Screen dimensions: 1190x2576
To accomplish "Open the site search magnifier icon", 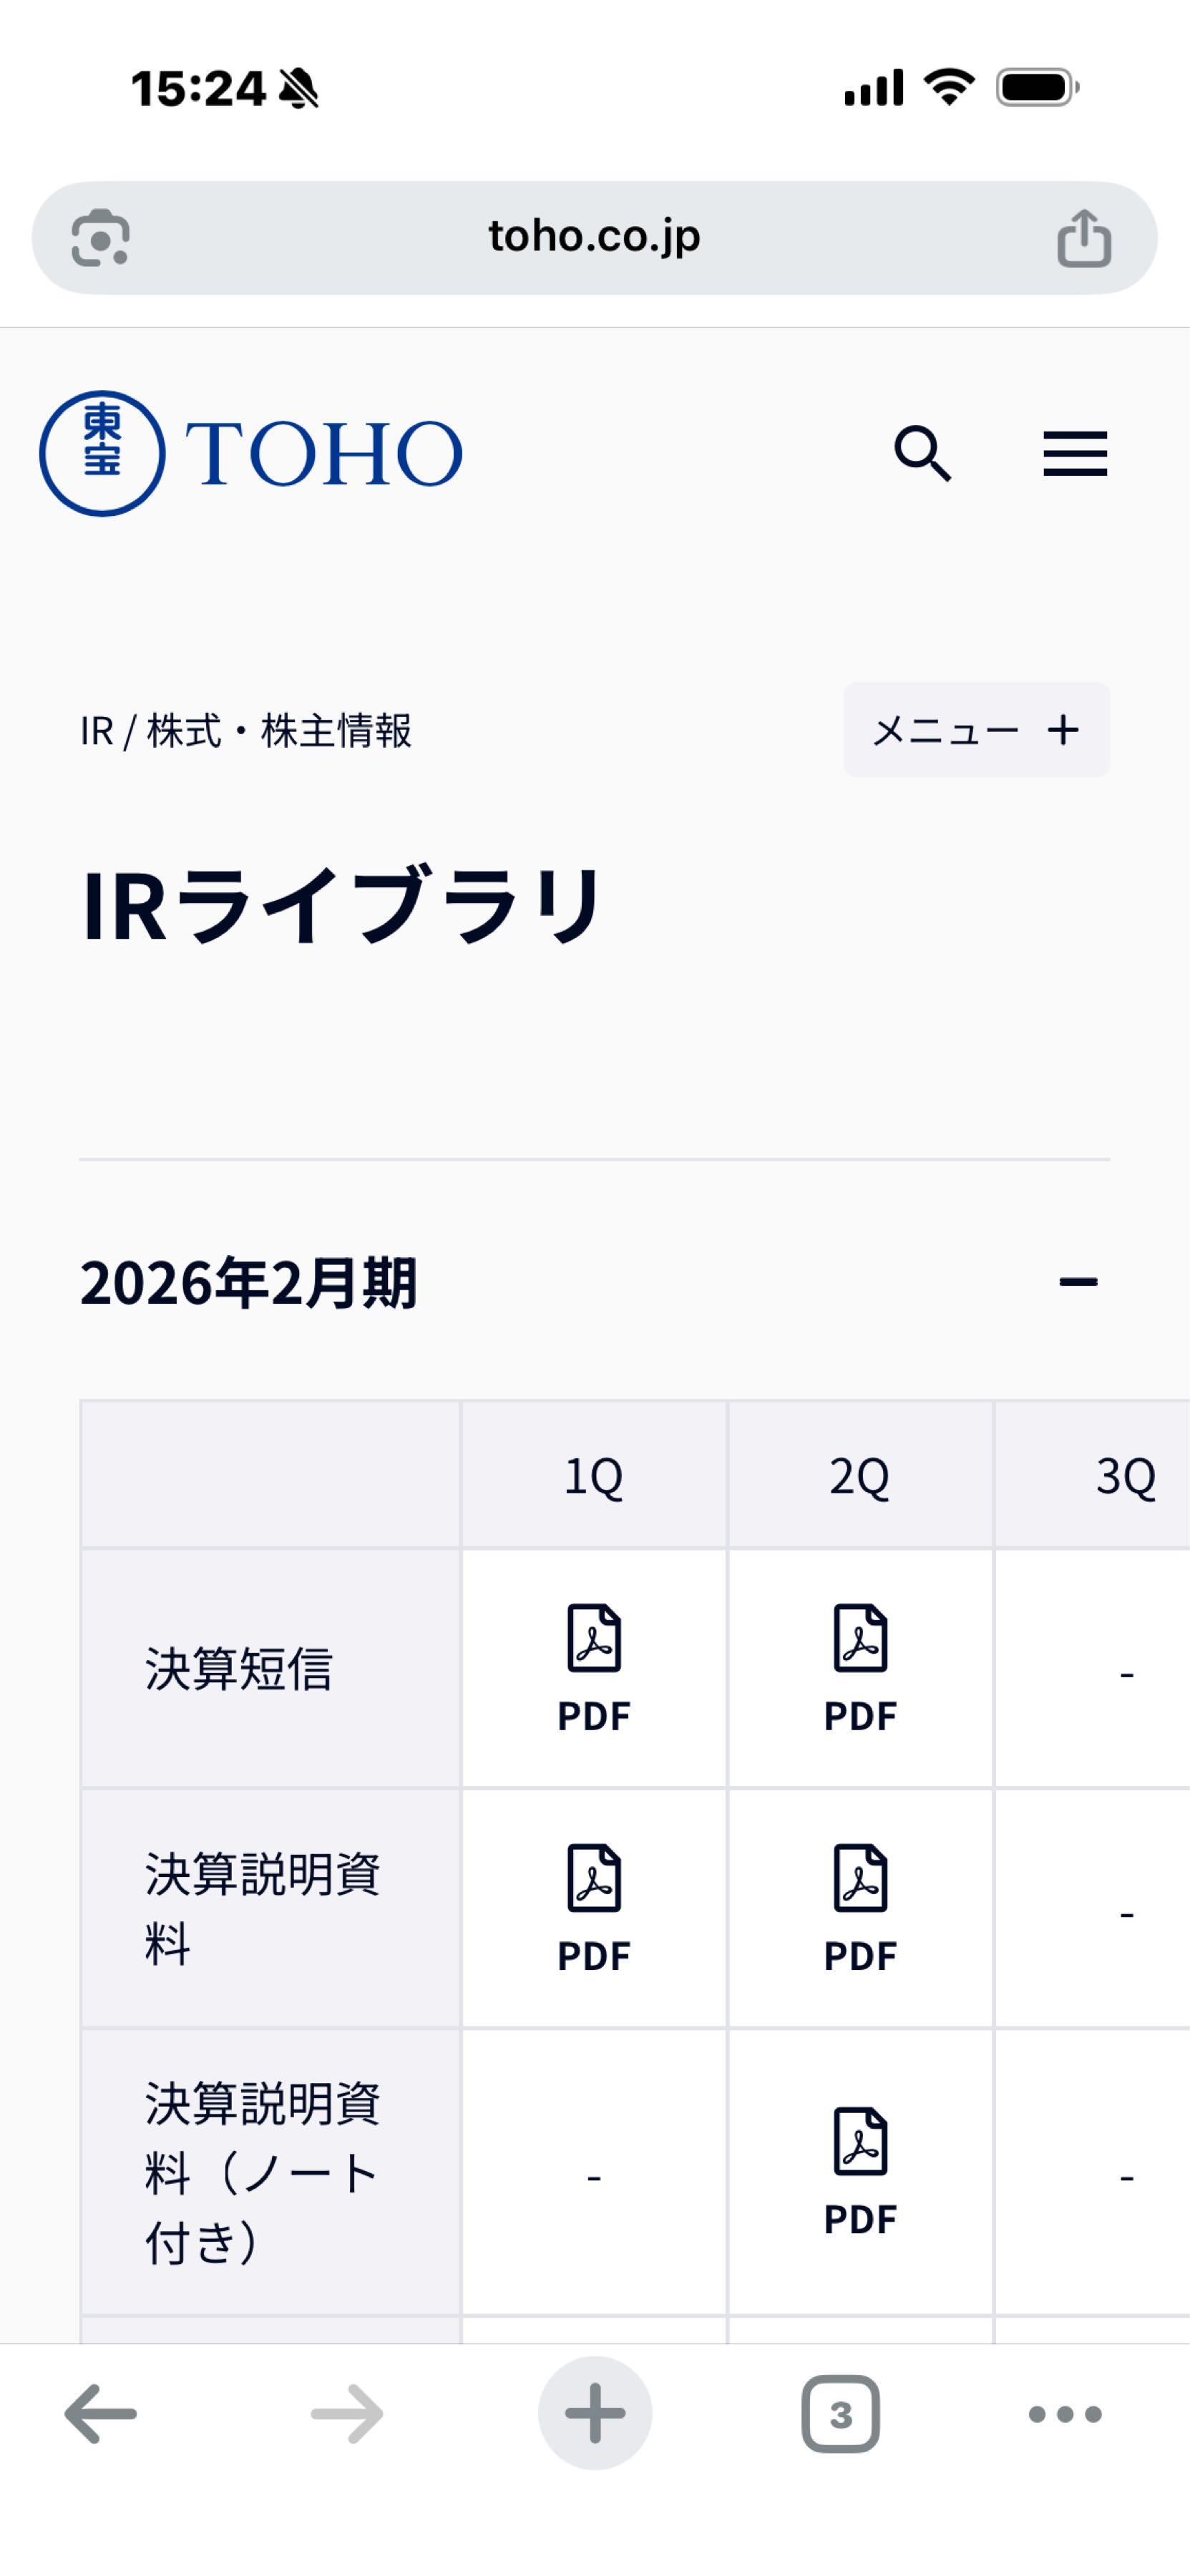I will point(922,453).
